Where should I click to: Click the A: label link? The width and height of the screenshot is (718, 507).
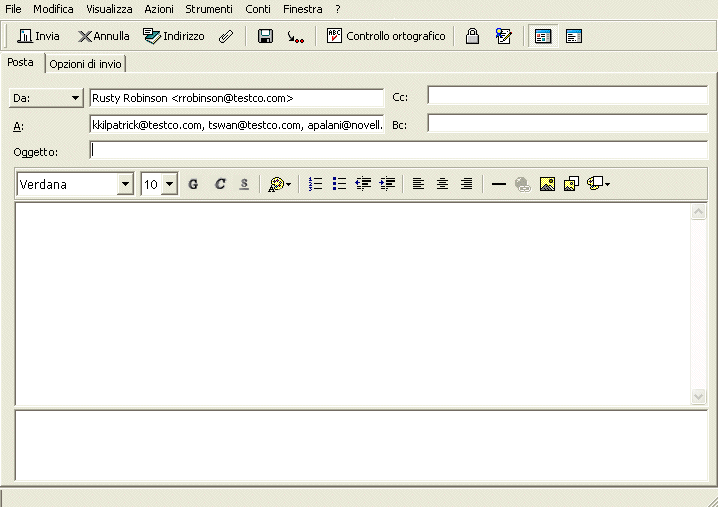pos(18,126)
